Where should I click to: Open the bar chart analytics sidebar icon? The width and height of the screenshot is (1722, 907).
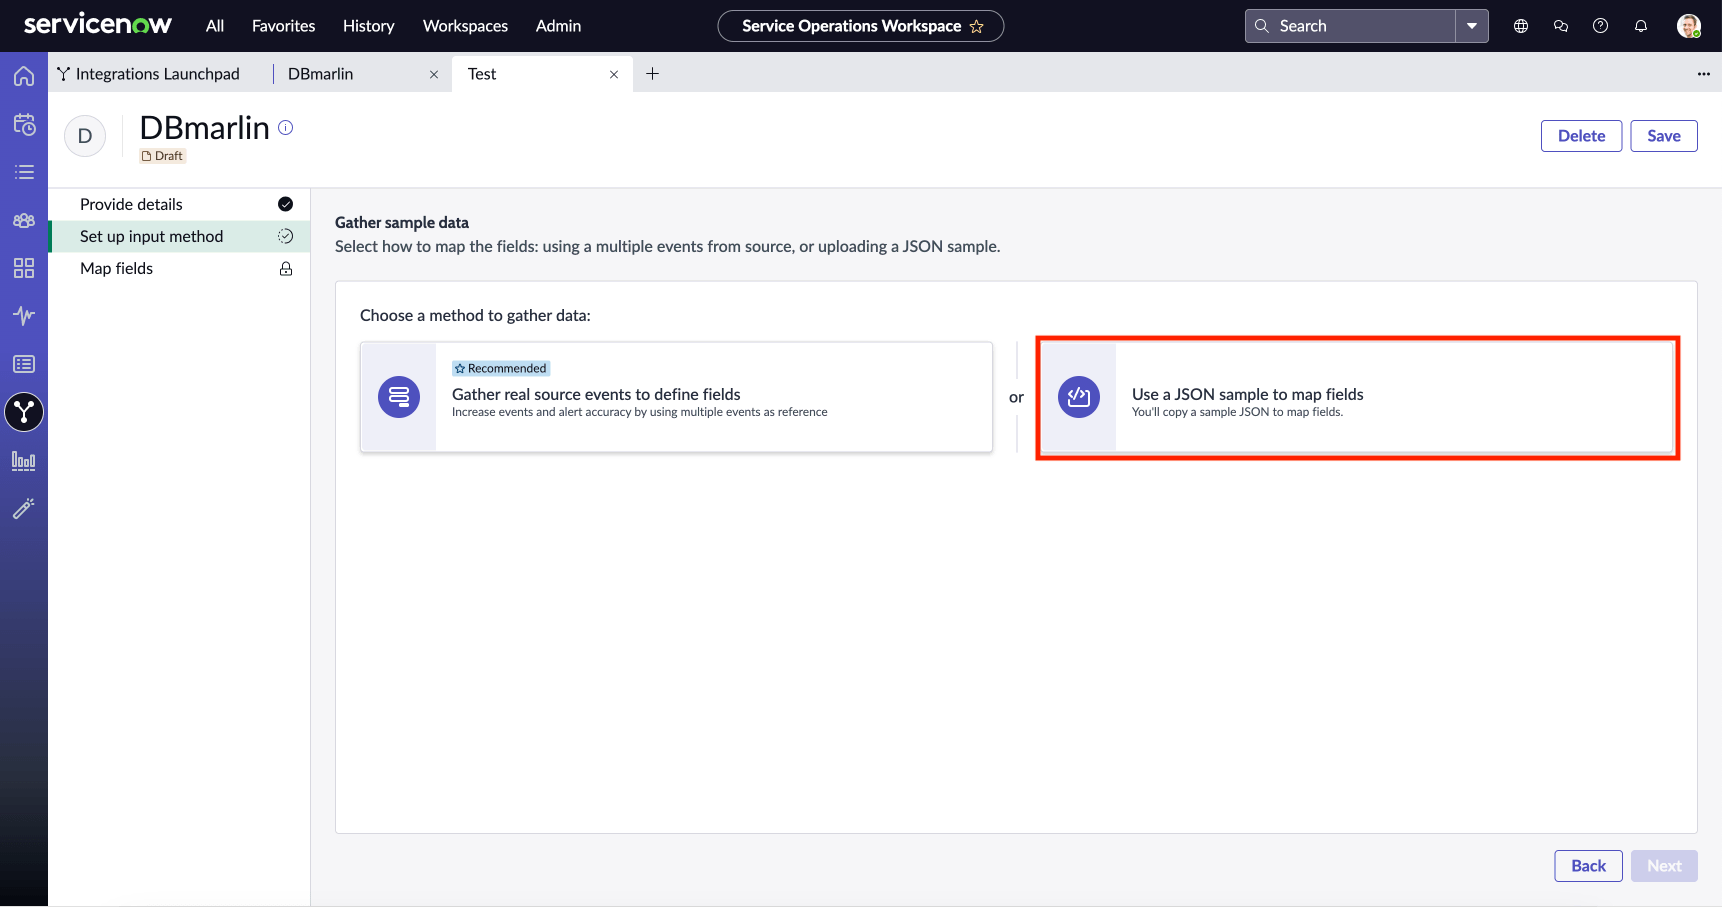[24, 461]
